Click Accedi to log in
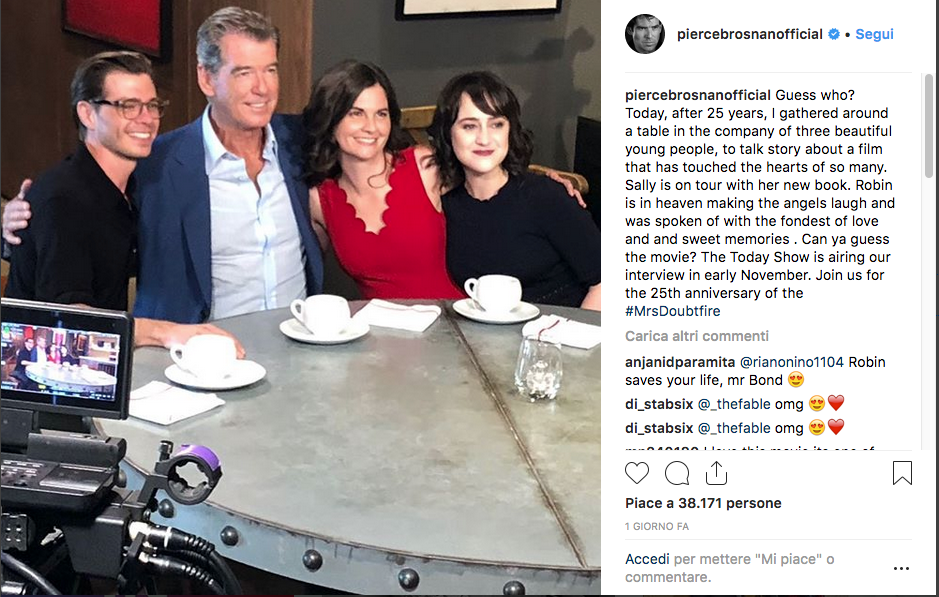This screenshot has height=597, width=939. click(x=647, y=559)
